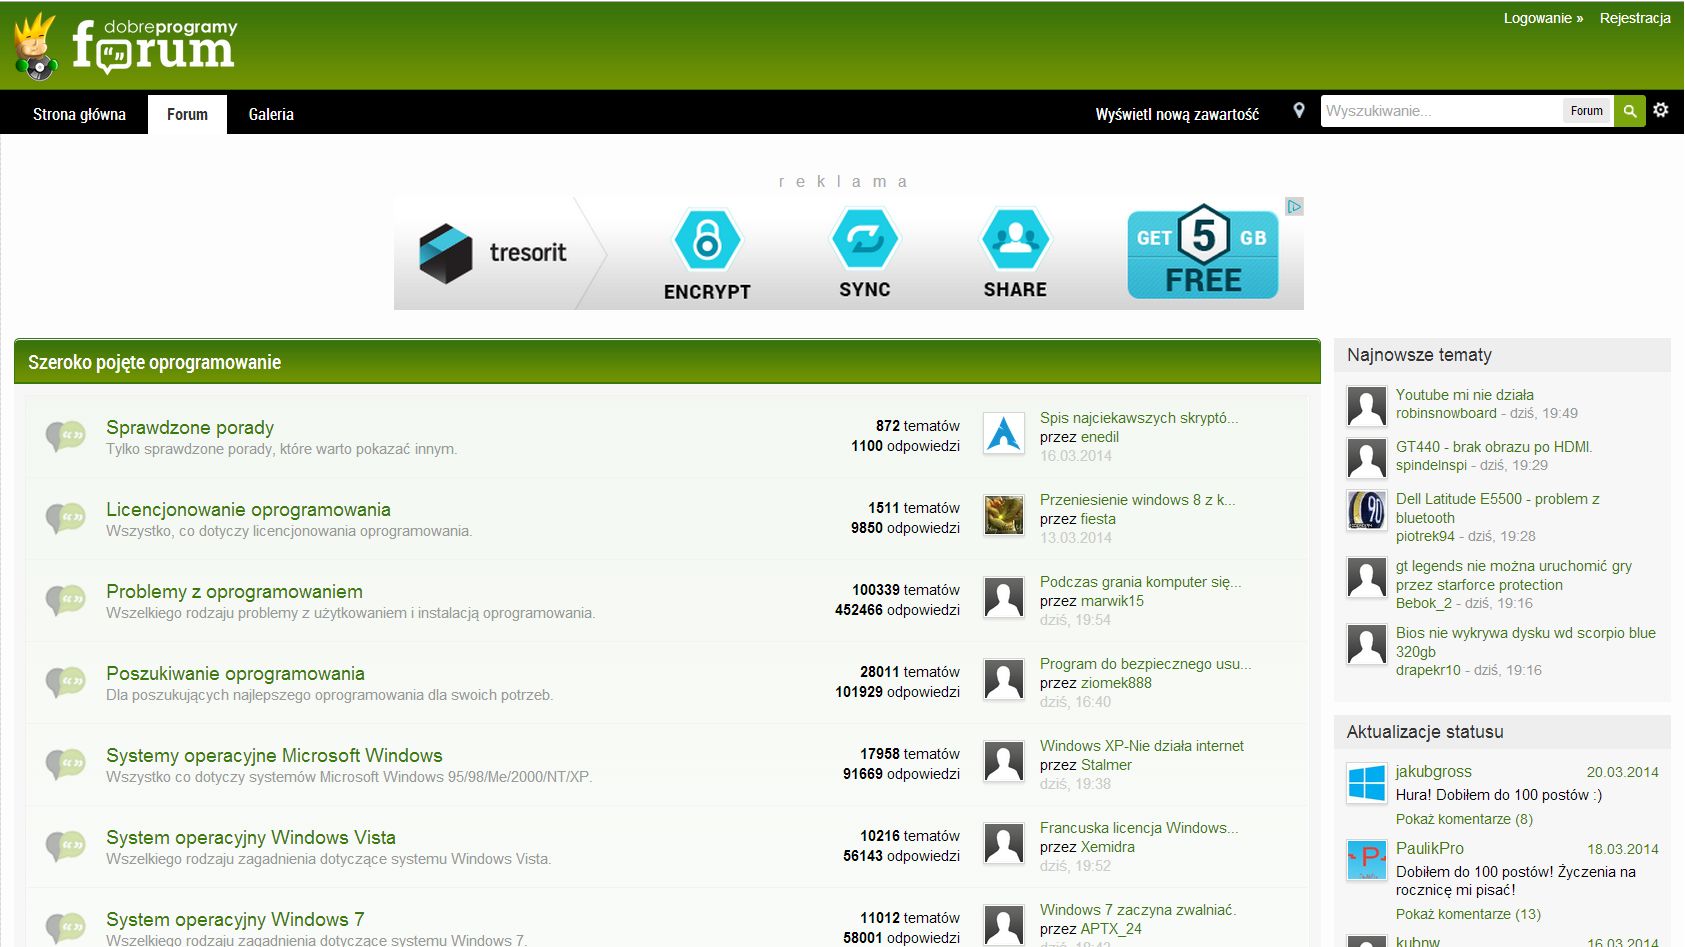Open topic Windows 7 zaczyna zwalniać.
The height and width of the screenshot is (947, 1685).
click(1138, 910)
